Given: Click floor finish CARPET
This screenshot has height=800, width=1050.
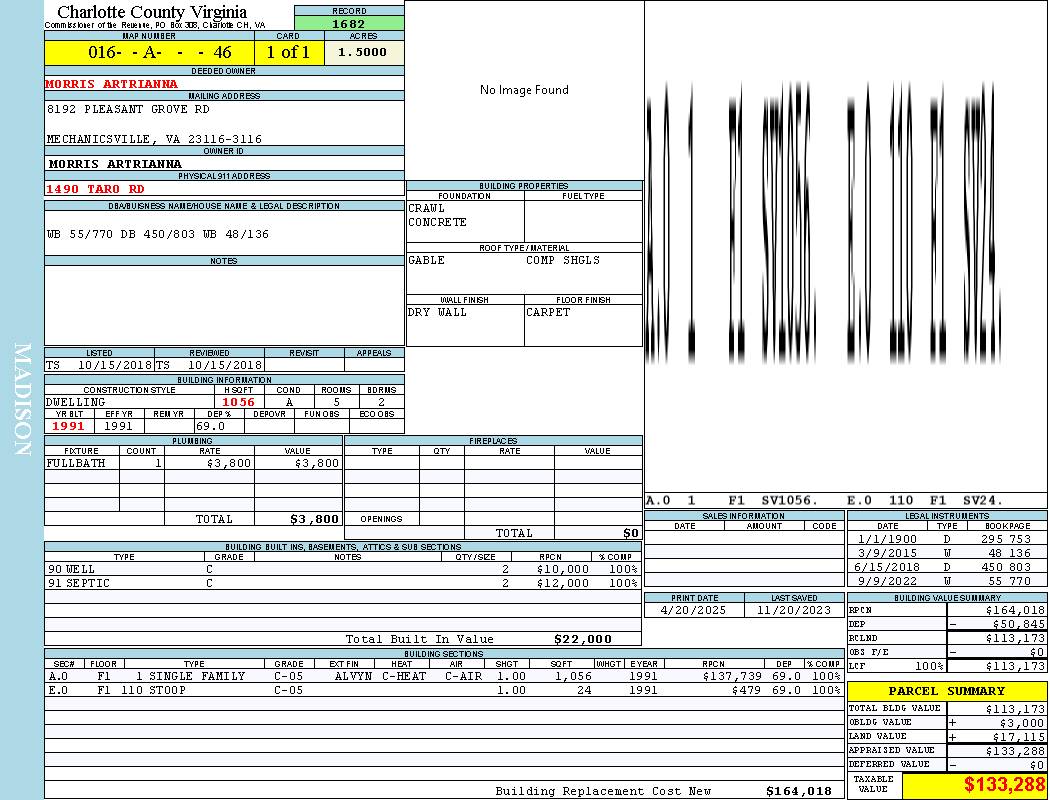Looking at the screenshot, I should point(548,313).
